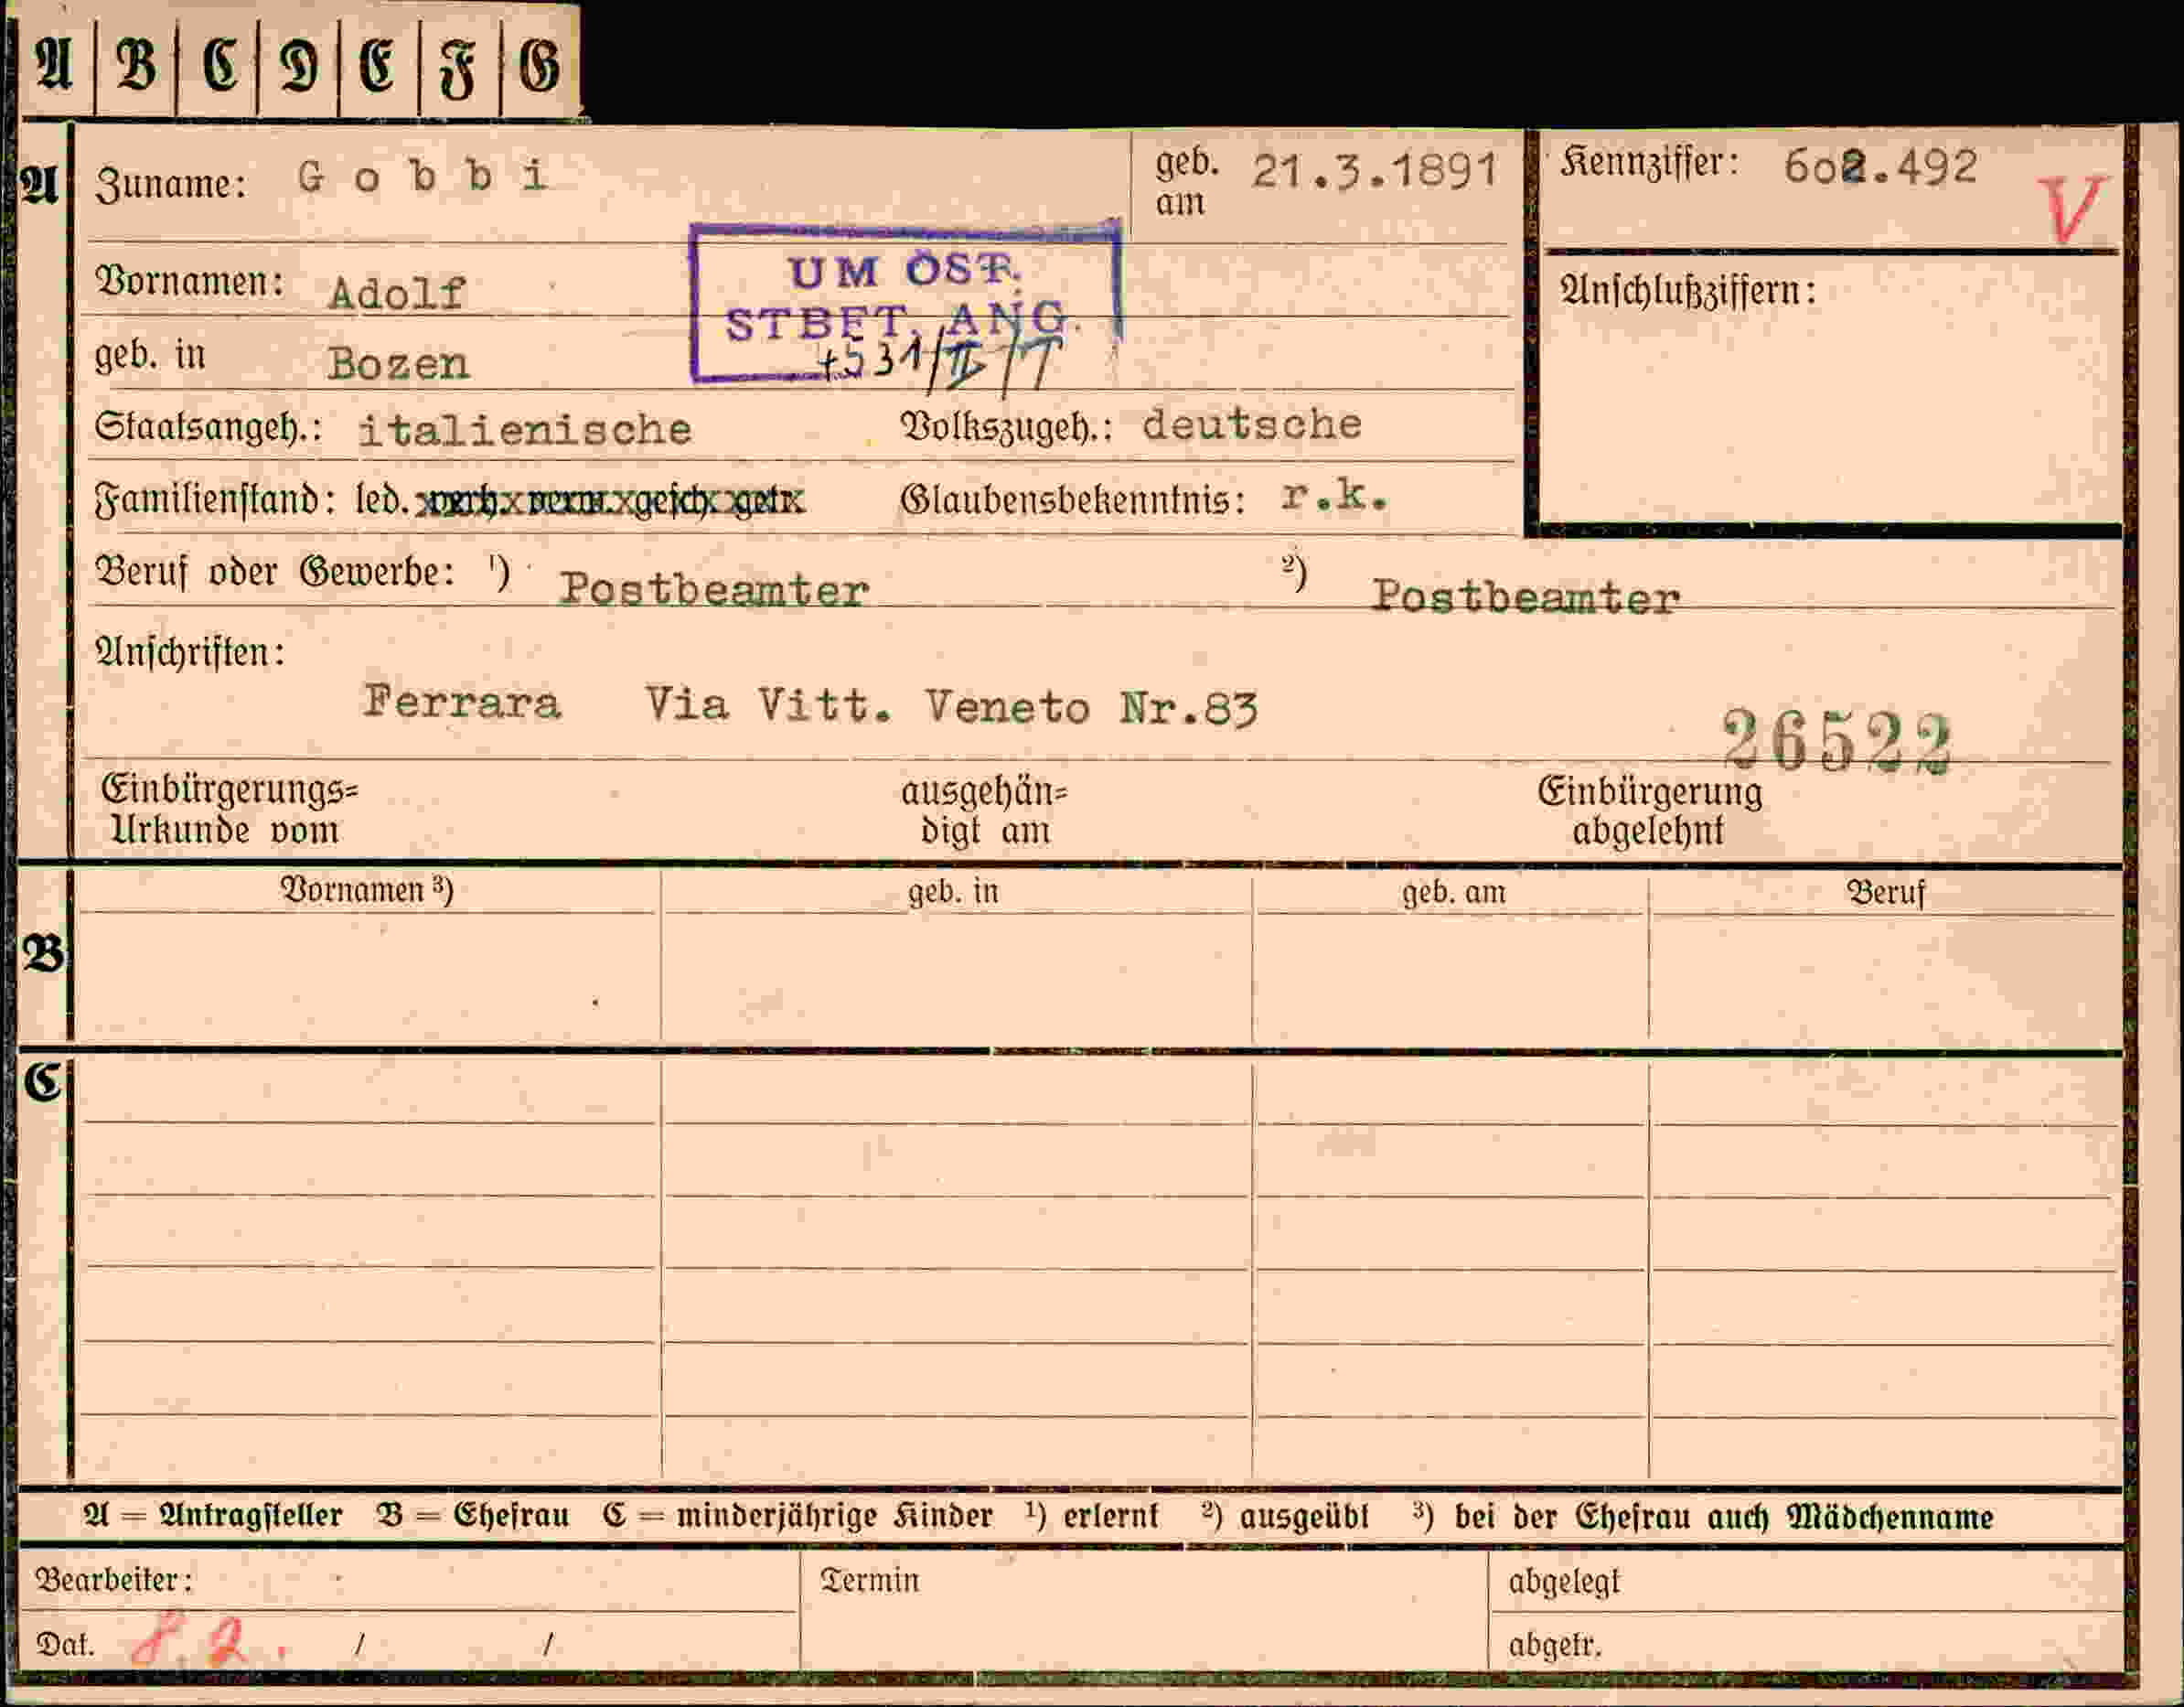2184x1707 pixels.
Task: Select the index tab letter E at top
Action: coord(377,66)
